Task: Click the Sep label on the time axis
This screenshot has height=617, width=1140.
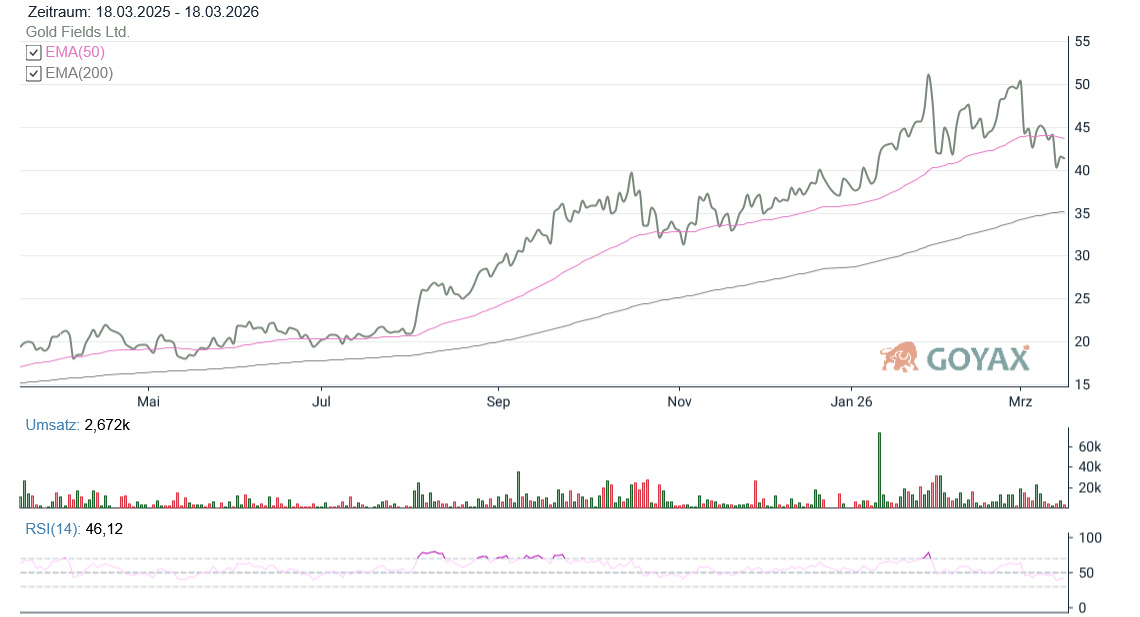Action: (498, 402)
